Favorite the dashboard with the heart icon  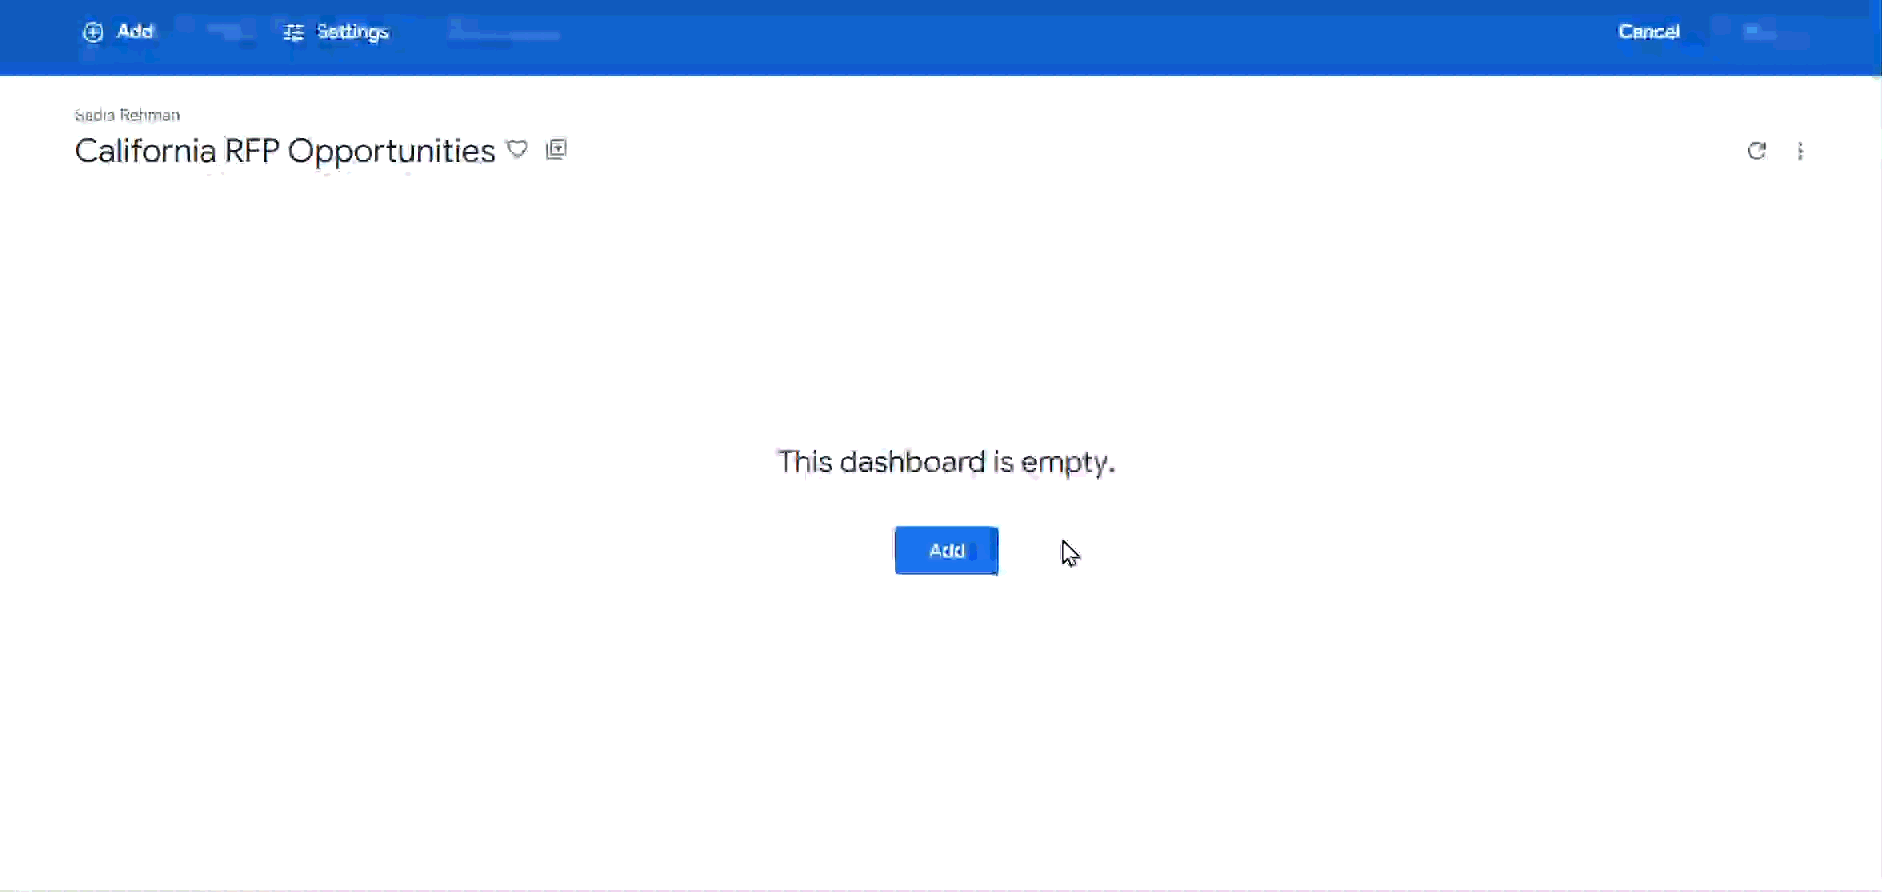(x=517, y=150)
